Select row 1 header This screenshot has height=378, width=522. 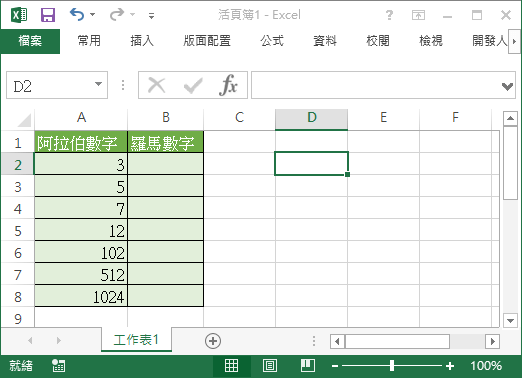pos(18,143)
